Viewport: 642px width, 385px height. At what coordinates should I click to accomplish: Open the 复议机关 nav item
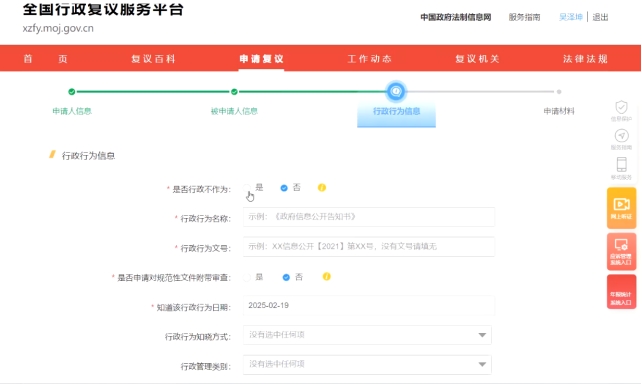[477, 59]
